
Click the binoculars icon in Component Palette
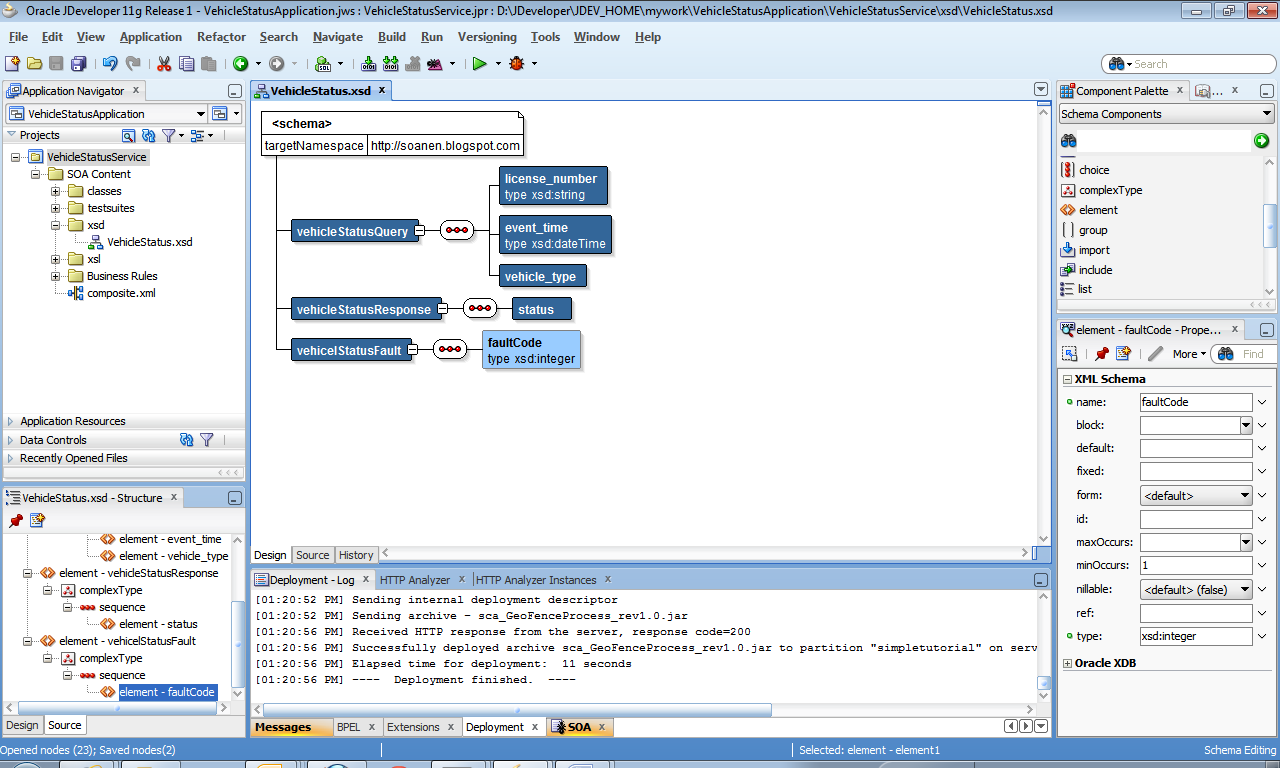[1069, 141]
